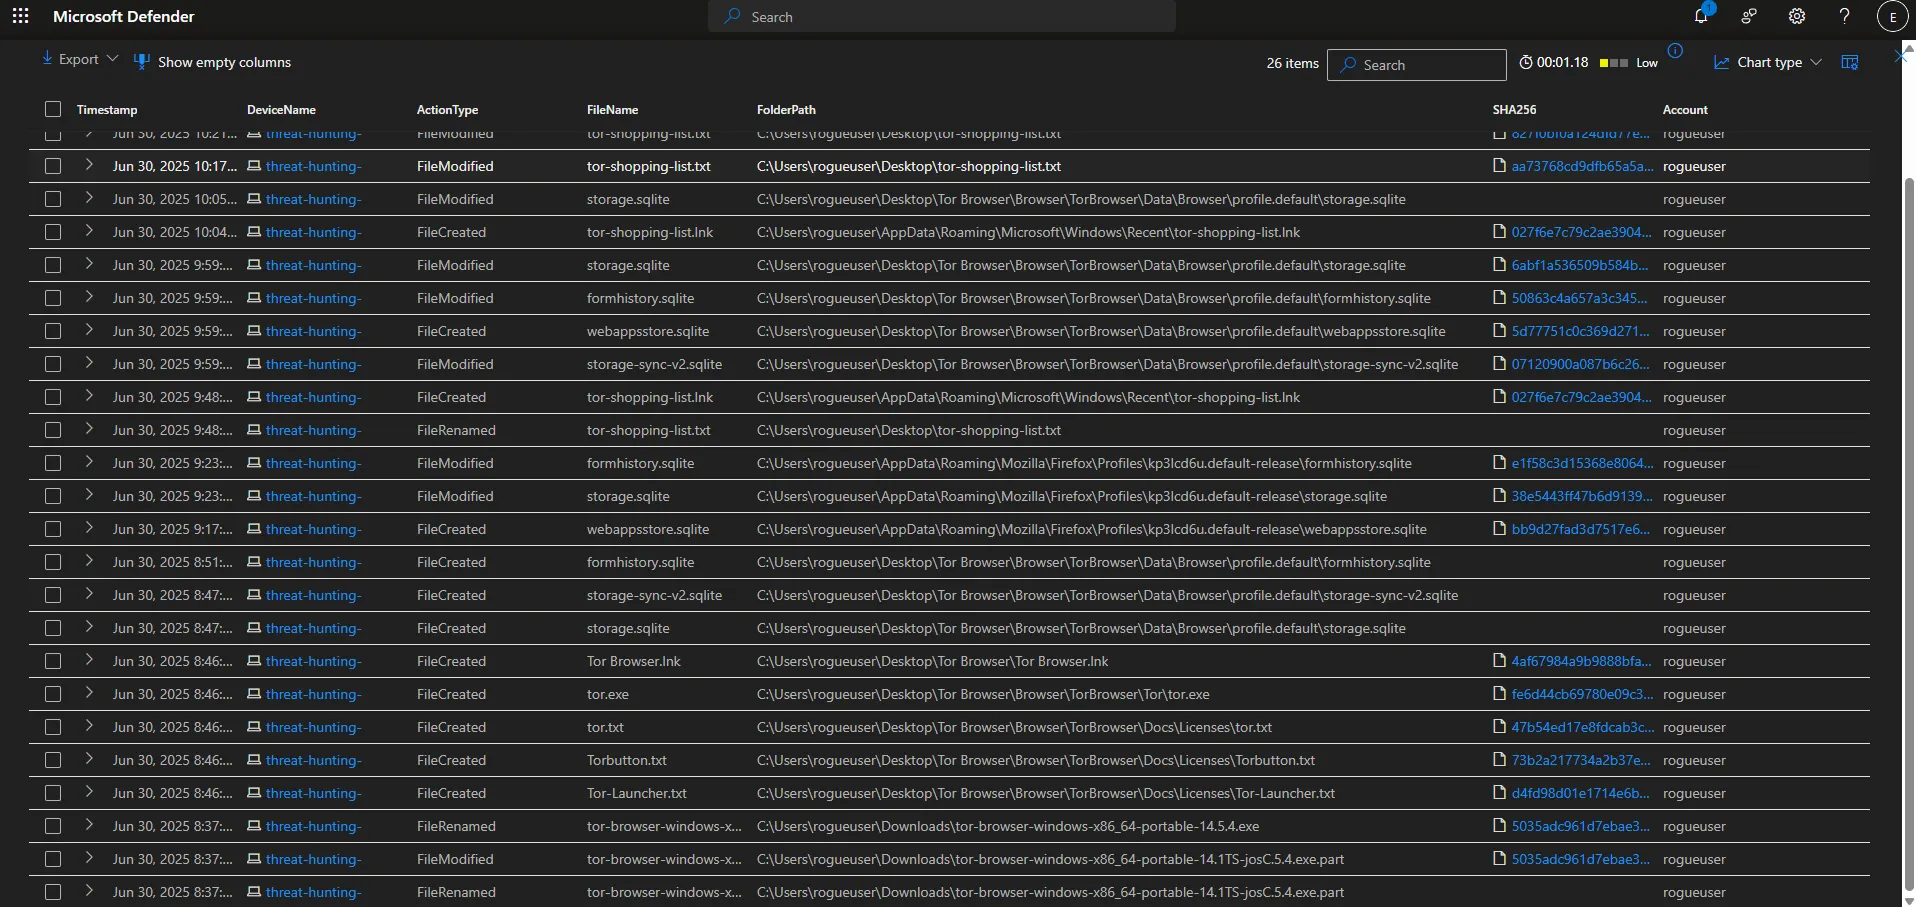Click the results vertical scrollbar
1916x907 pixels.
coord(1908,532)
